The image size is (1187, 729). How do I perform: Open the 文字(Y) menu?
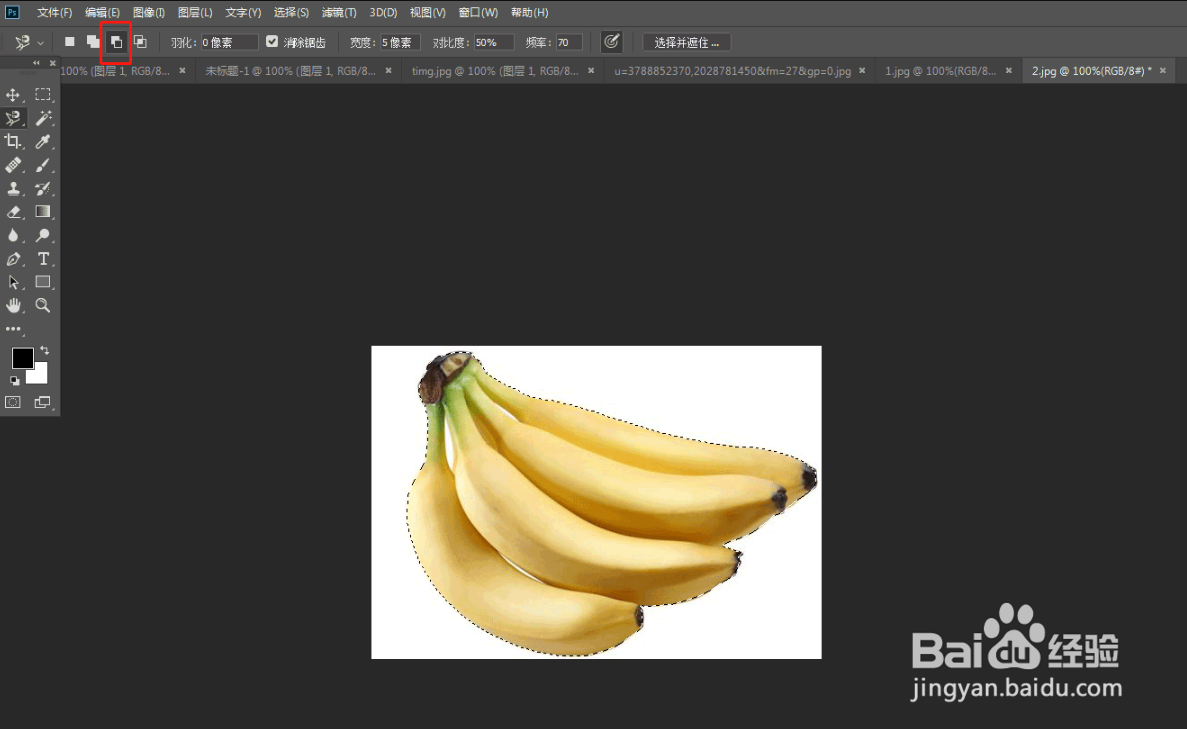[x=243, y=13]
